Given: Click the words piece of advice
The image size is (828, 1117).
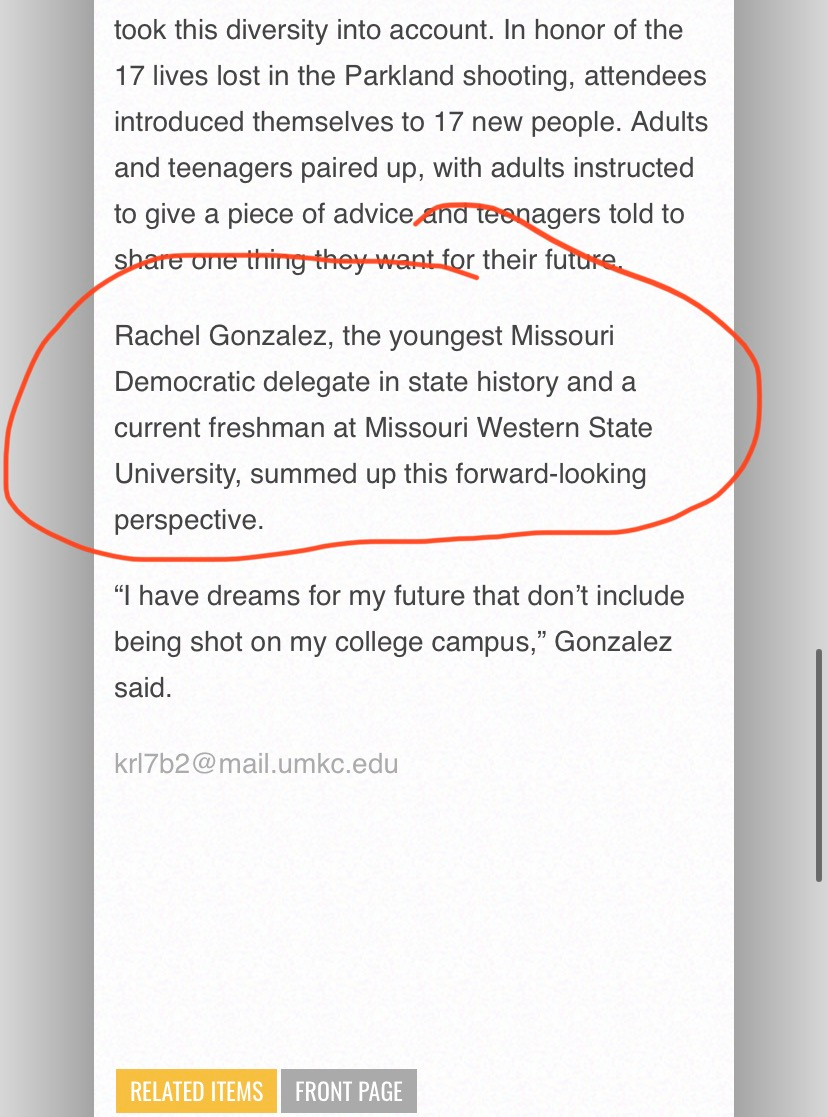Looking at the screenshot, I should pos(321,214).
